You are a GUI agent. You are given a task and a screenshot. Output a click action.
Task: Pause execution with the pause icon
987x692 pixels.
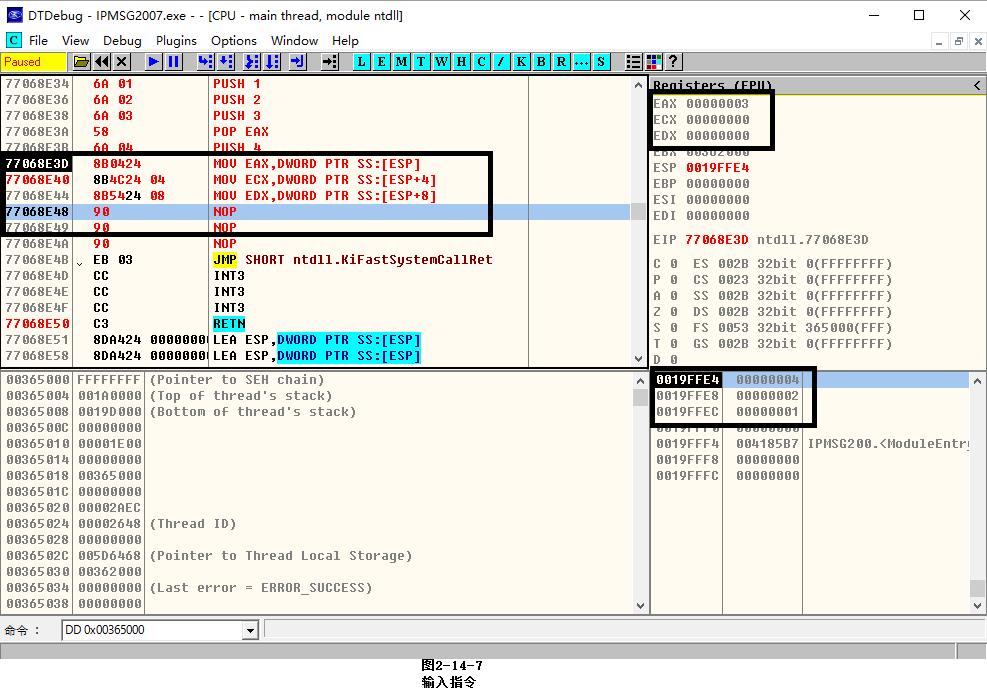174,62
